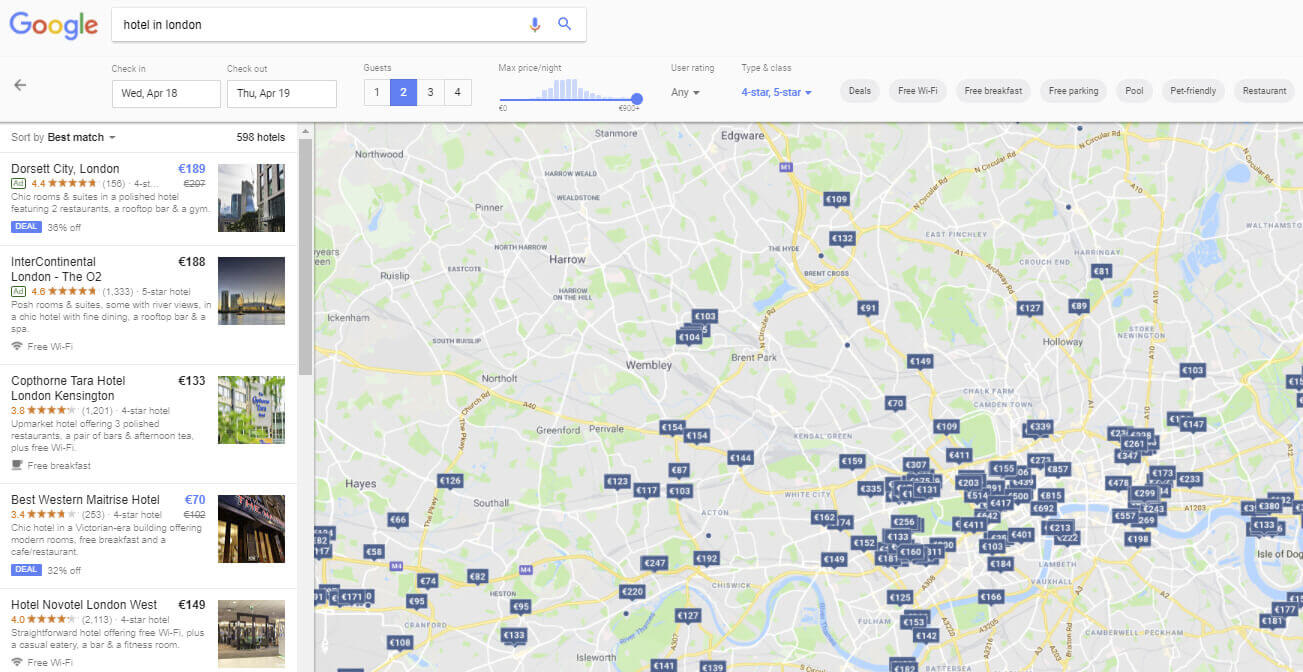The width and height of the screenshot is (1303, 672).
Task: Open the User rating dropdown
Action: tap(684, 91)
